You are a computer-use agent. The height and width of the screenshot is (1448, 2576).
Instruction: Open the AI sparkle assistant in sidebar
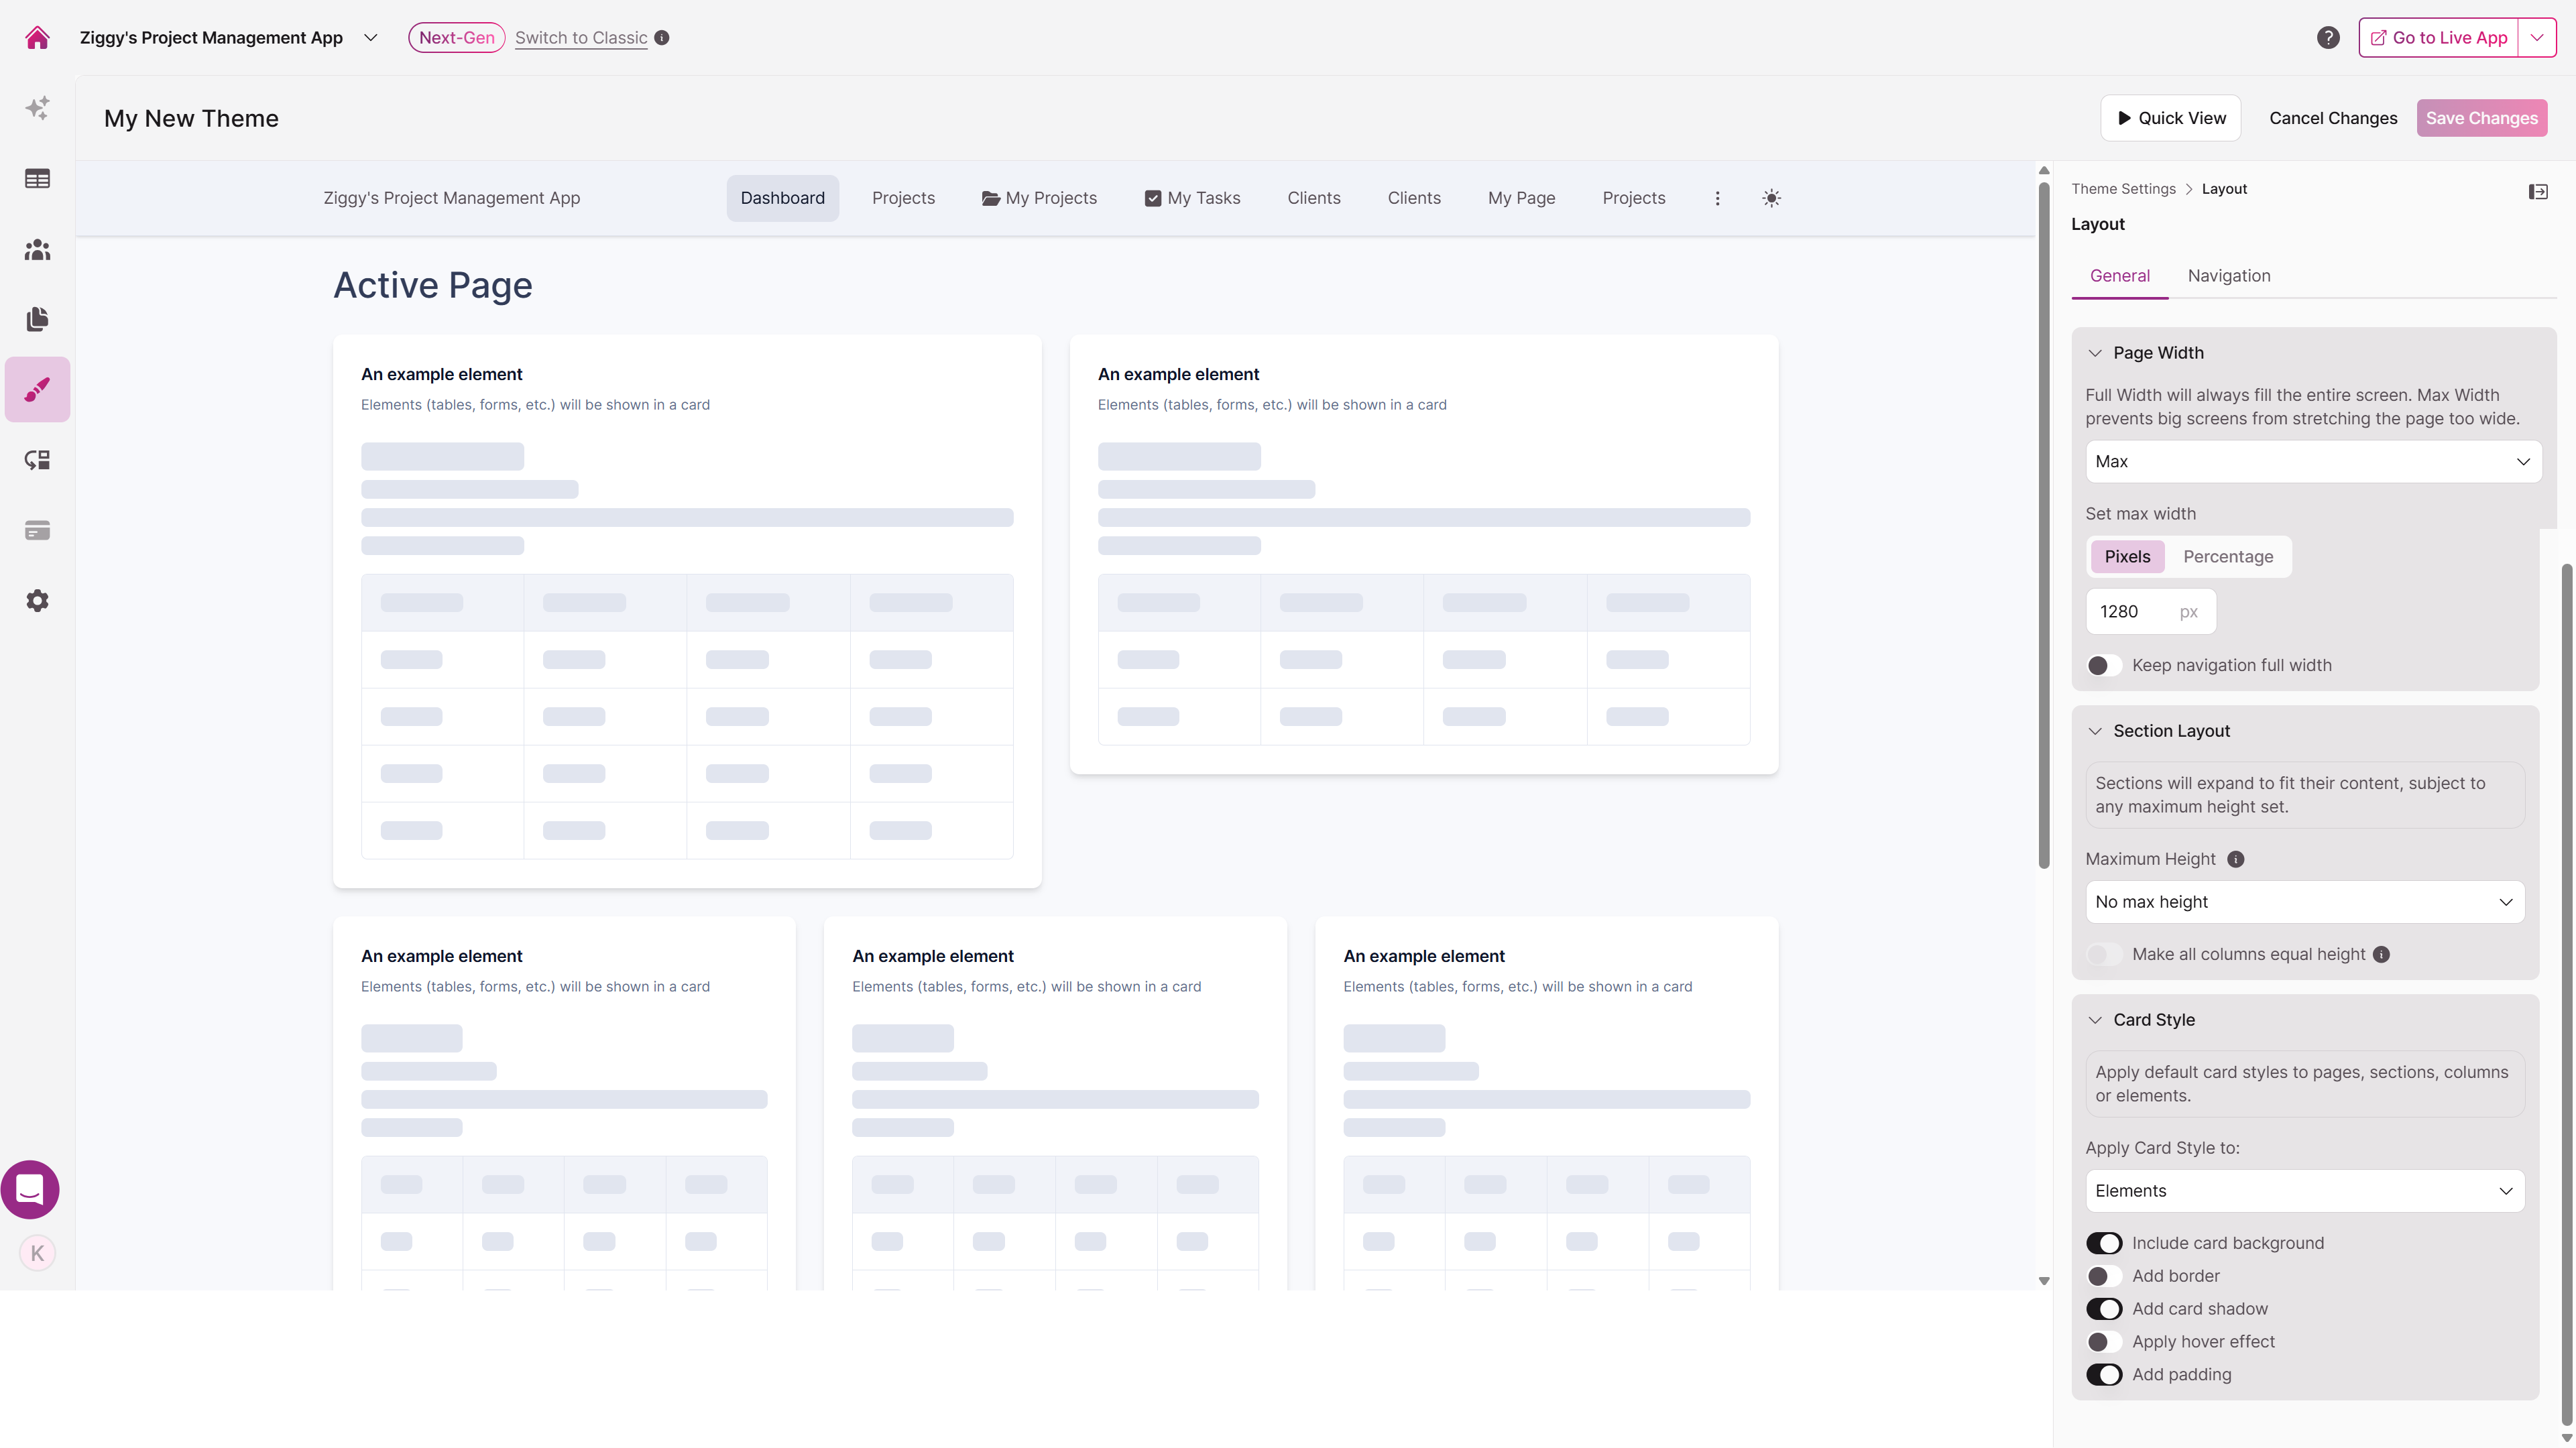click(37, 108)
